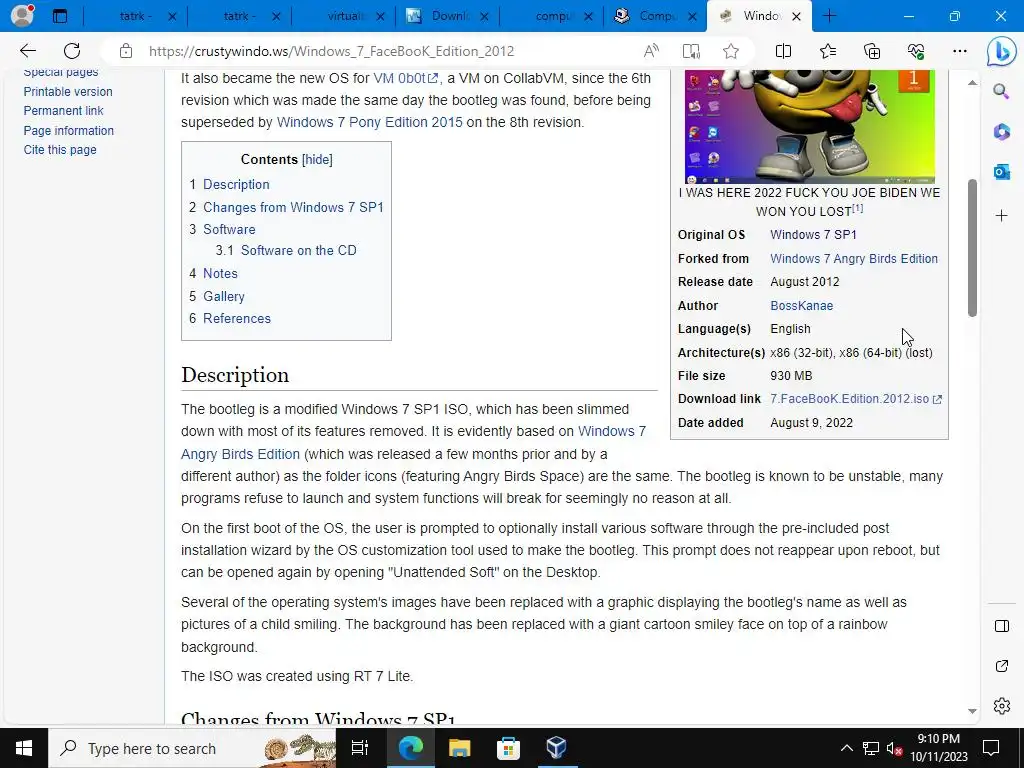Open Microsoft 365 in sidebar
Image resolution: width=1024 pixels, height=768 pixels.
(x=1001, y=132)
